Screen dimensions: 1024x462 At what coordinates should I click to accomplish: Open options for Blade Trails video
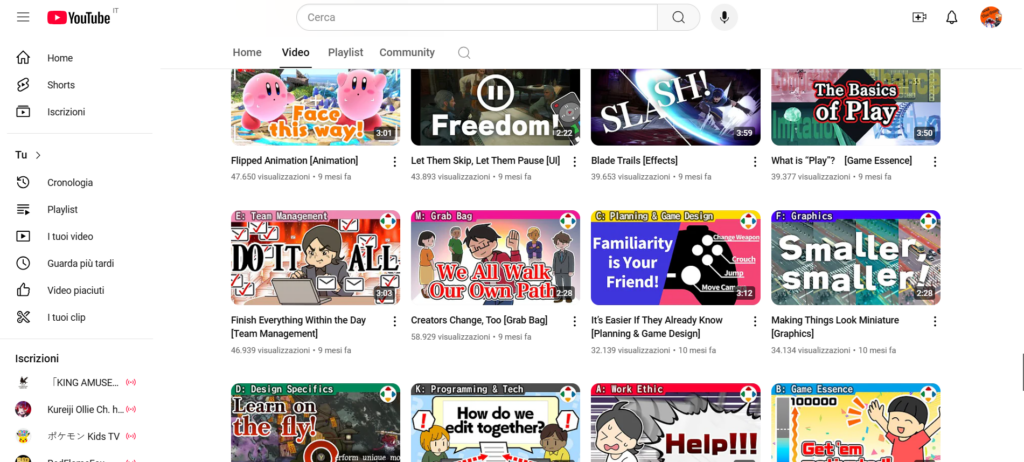coord(755,161)
